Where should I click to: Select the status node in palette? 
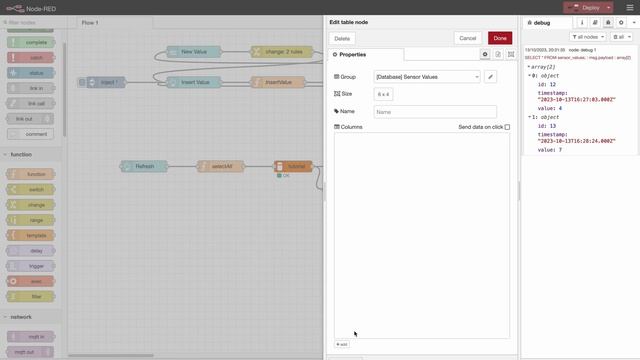(31, 73)
